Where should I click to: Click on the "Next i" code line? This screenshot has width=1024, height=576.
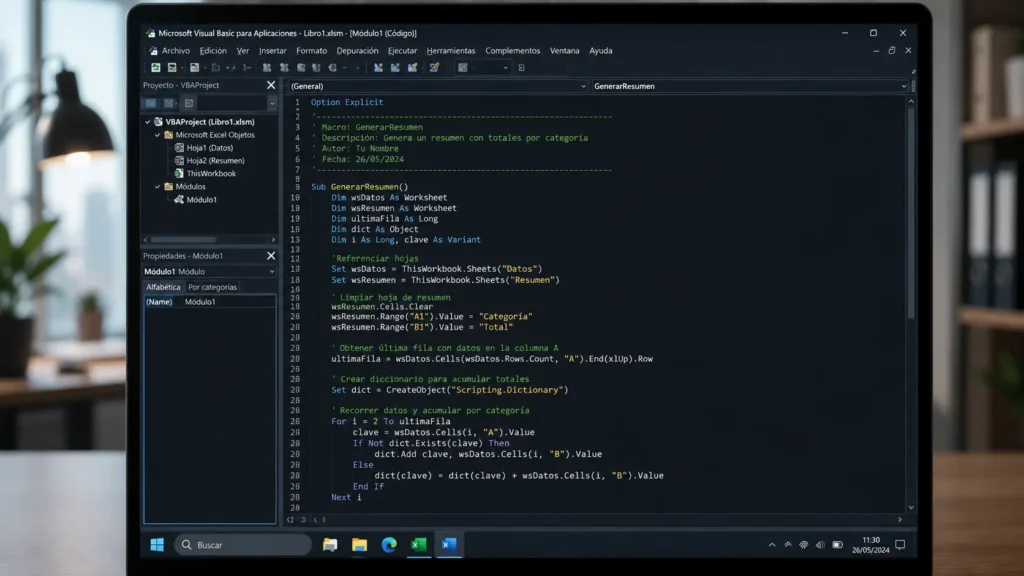point(346,497)
